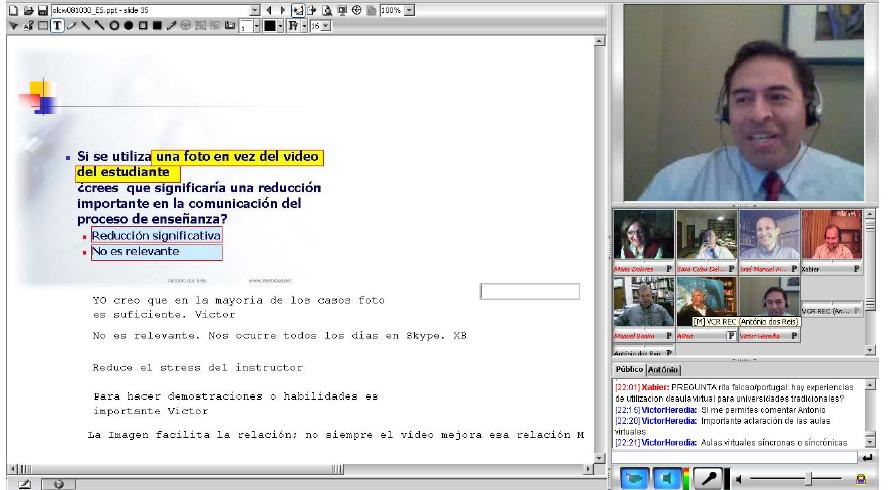Click the VCR REC participant entry
This screenshot has height=490, width=889.
831,311
